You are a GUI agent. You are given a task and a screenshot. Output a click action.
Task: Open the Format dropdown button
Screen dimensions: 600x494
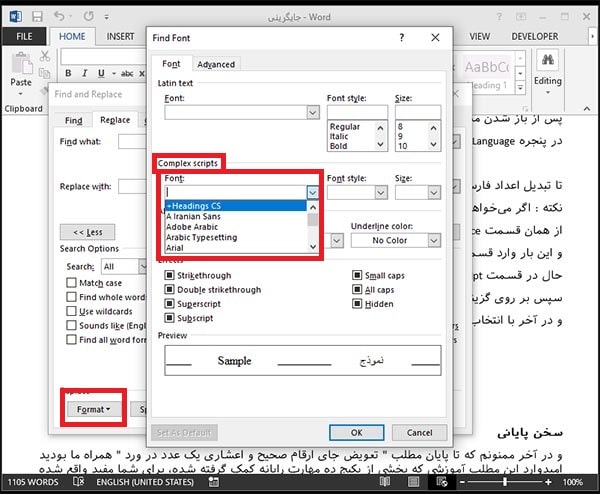pos(93,409)
